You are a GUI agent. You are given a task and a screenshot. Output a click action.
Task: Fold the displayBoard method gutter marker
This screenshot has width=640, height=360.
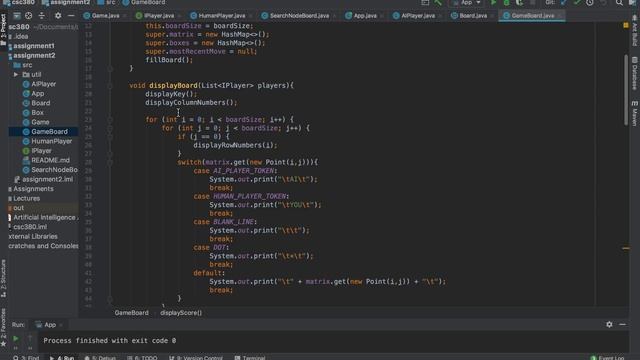pyautogui.click(x=110, y=86)
